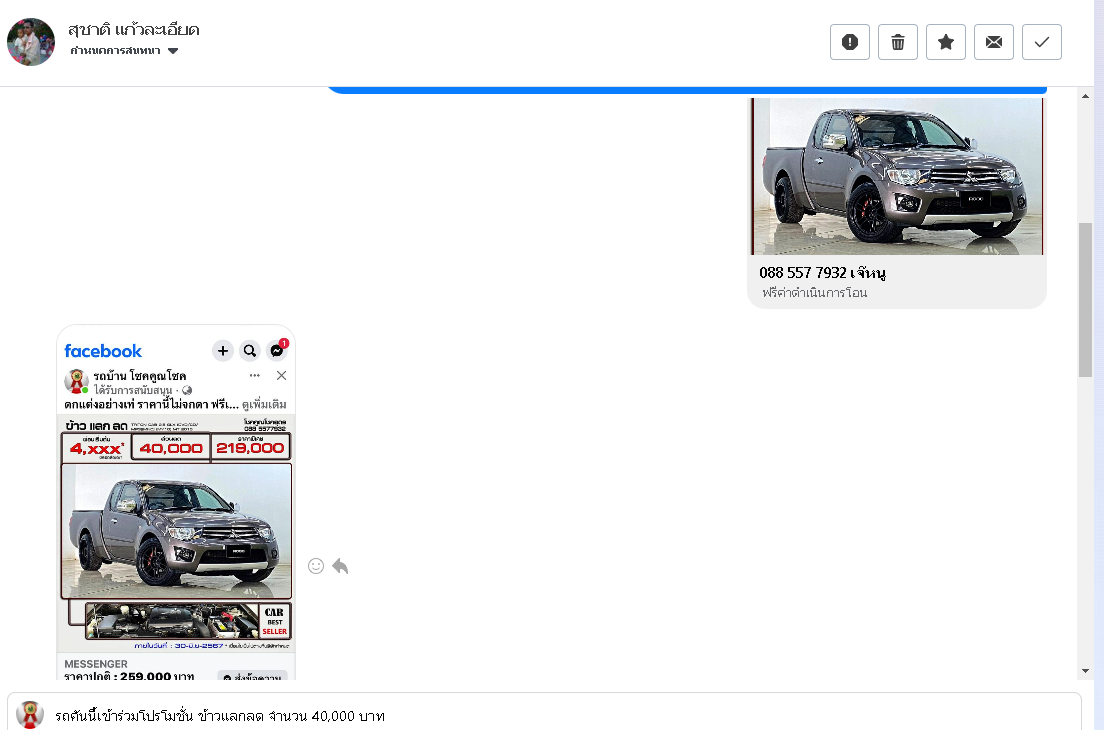This screenshot has width=1104, height=730.
Task: Mark conversation done with checkmark icon
Action: click(1042, 42)
